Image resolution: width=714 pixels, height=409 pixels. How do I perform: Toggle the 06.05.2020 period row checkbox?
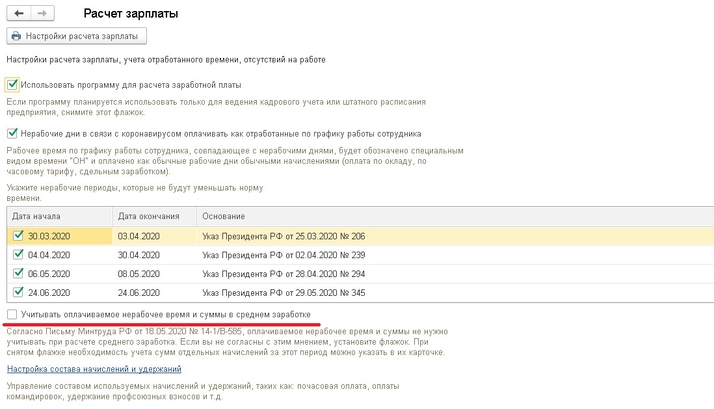click(17, 273)
